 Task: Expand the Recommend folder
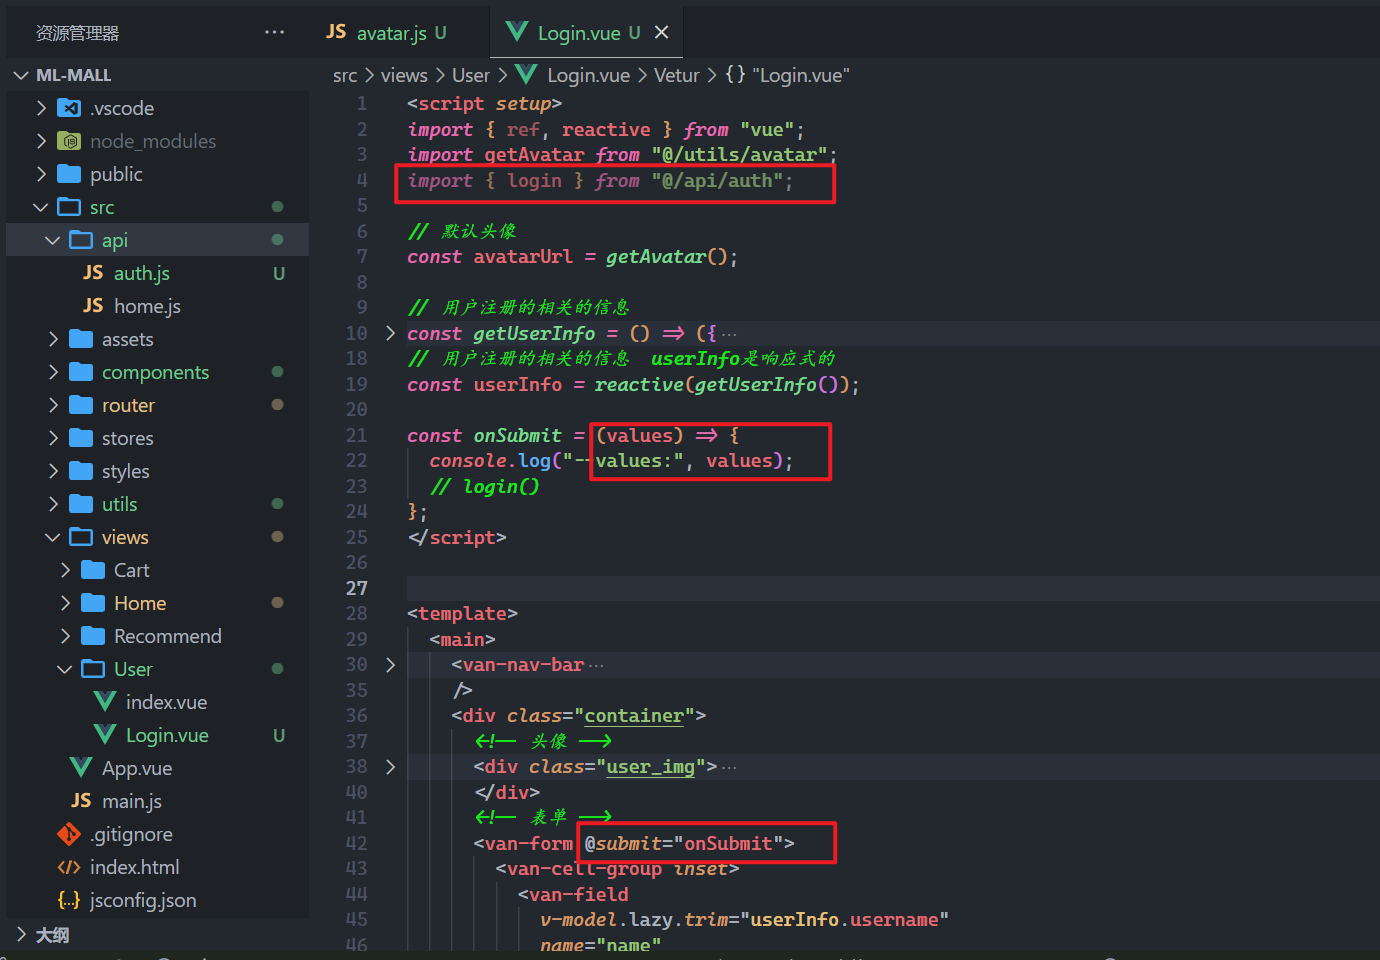click(65, 636)
